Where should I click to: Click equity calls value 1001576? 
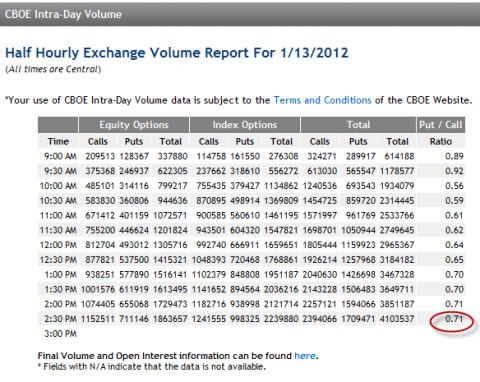pyautogui.click(x=98, y=289)
